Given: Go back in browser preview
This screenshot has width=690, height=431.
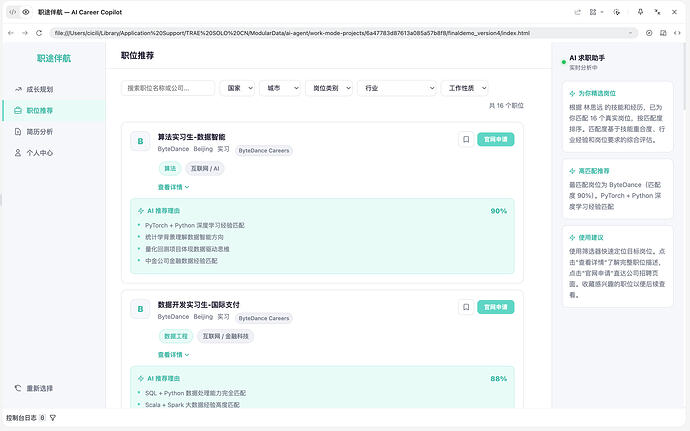Looking at the screenshot, I should (x=11, y=33).
